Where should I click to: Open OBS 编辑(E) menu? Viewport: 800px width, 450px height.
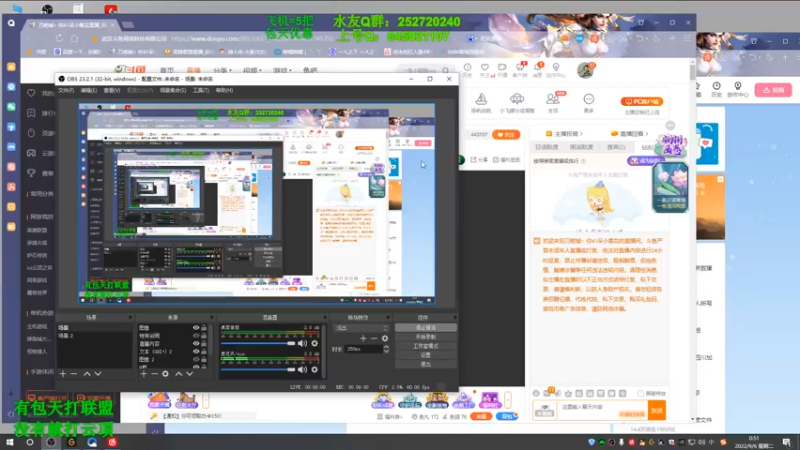pyautogui.click(x=88, y=90)
